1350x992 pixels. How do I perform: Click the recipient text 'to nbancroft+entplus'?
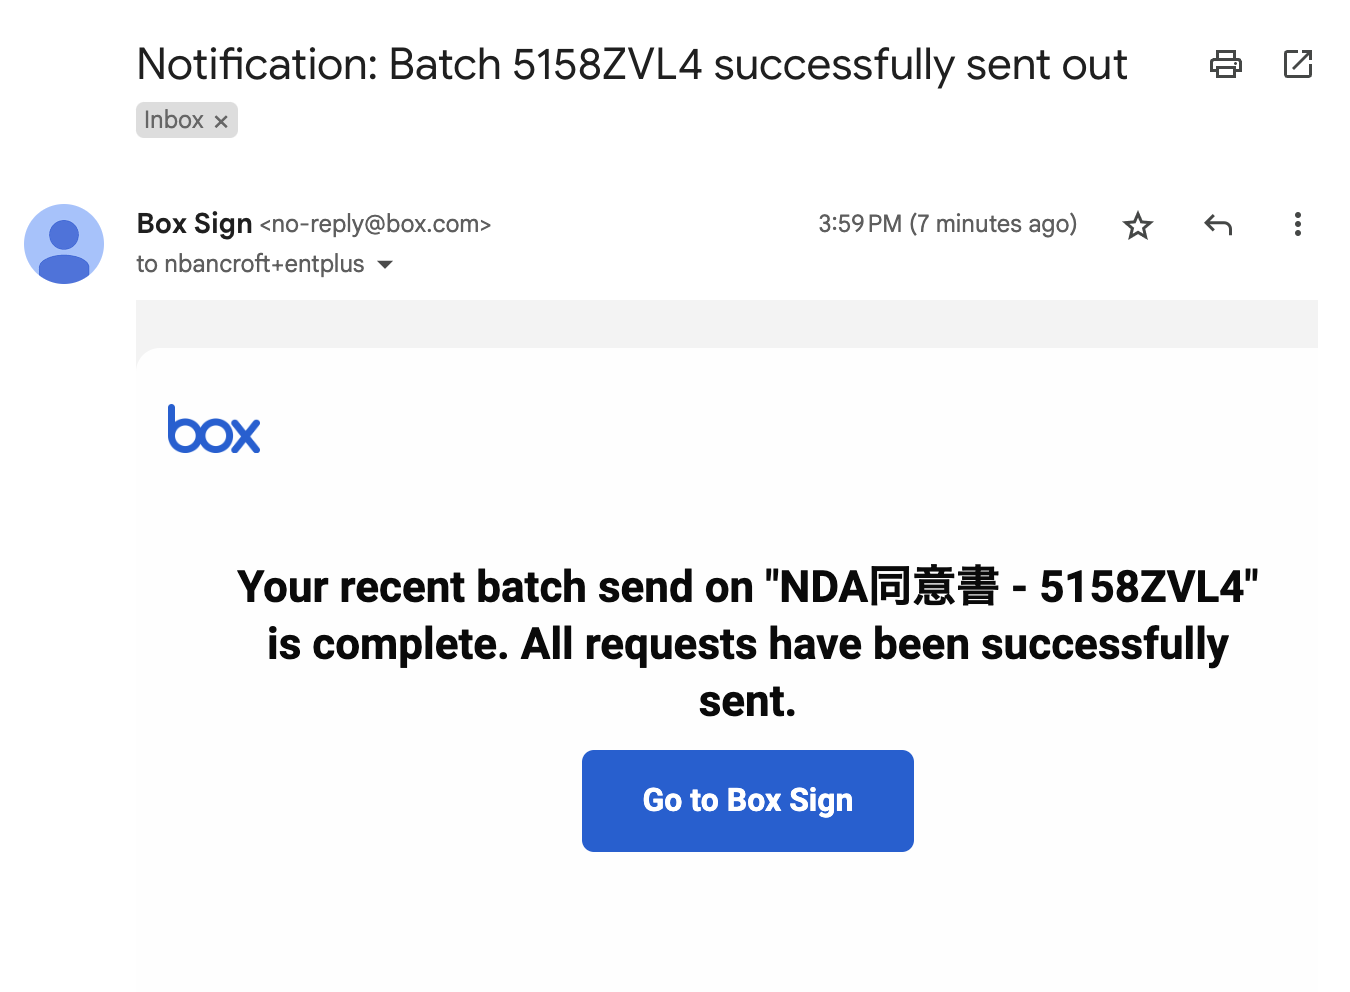[250, 264]
